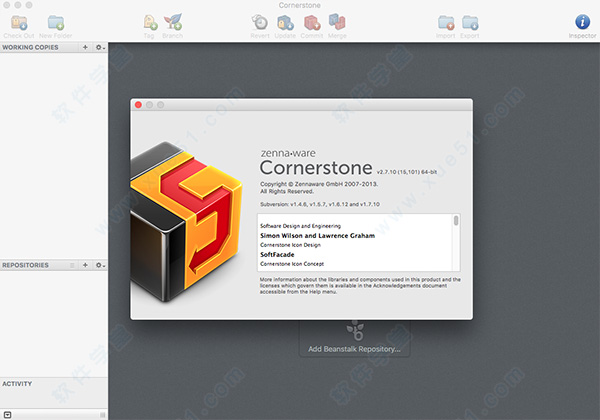Click the Revert toolbar icon
This screenshot has height=420, width=600.
coord(260,23)
